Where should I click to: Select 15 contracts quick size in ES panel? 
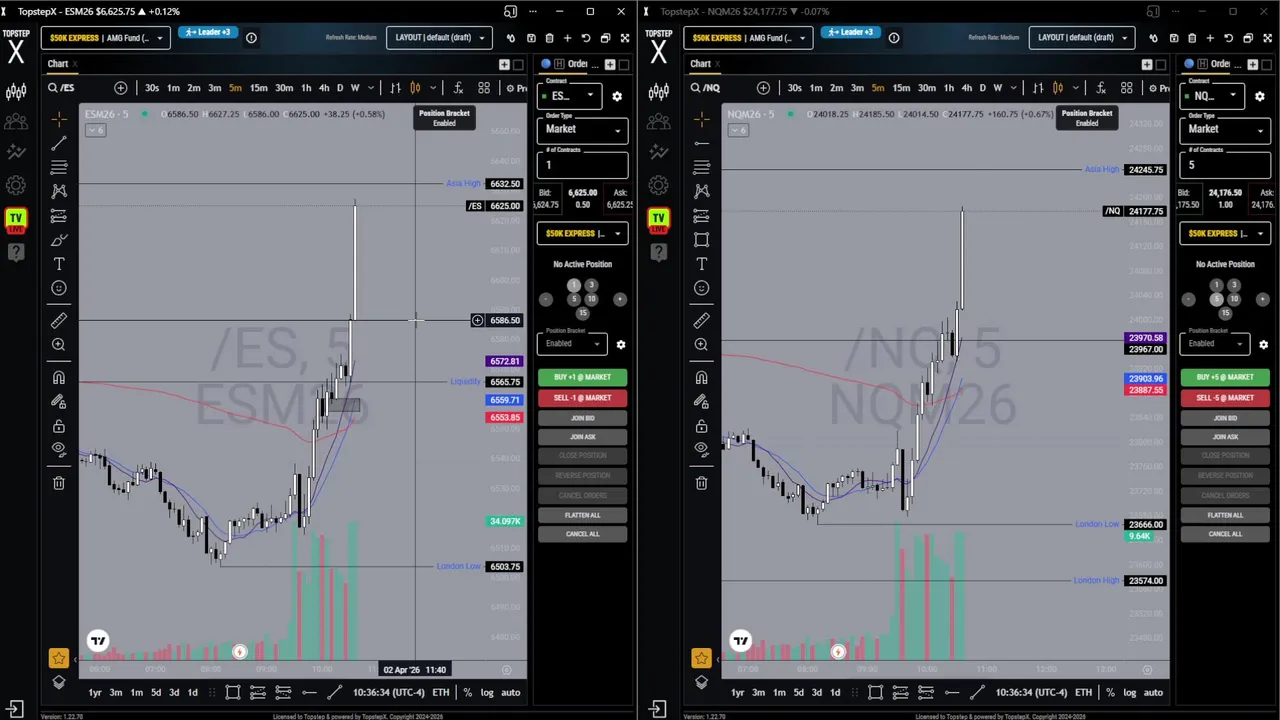pyautogui.click(x=582, y=313)
